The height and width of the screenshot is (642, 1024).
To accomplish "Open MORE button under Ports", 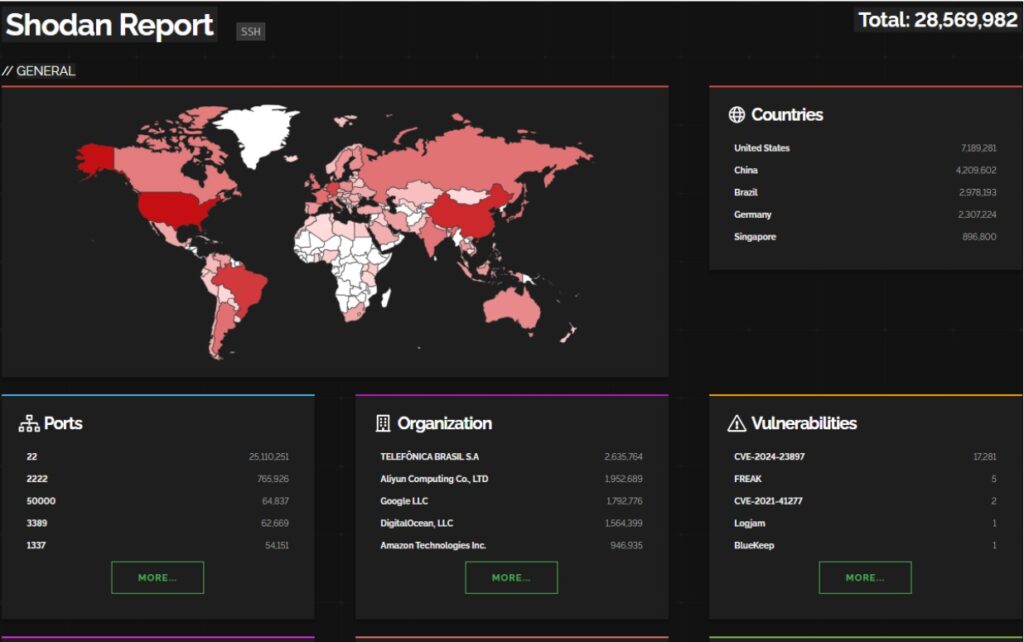I will click(157, 577).
